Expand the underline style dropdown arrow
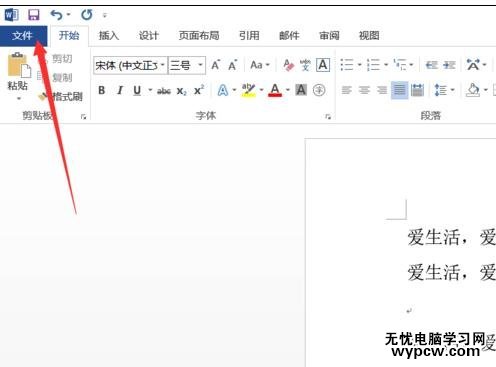 click(x=150, y=90)
